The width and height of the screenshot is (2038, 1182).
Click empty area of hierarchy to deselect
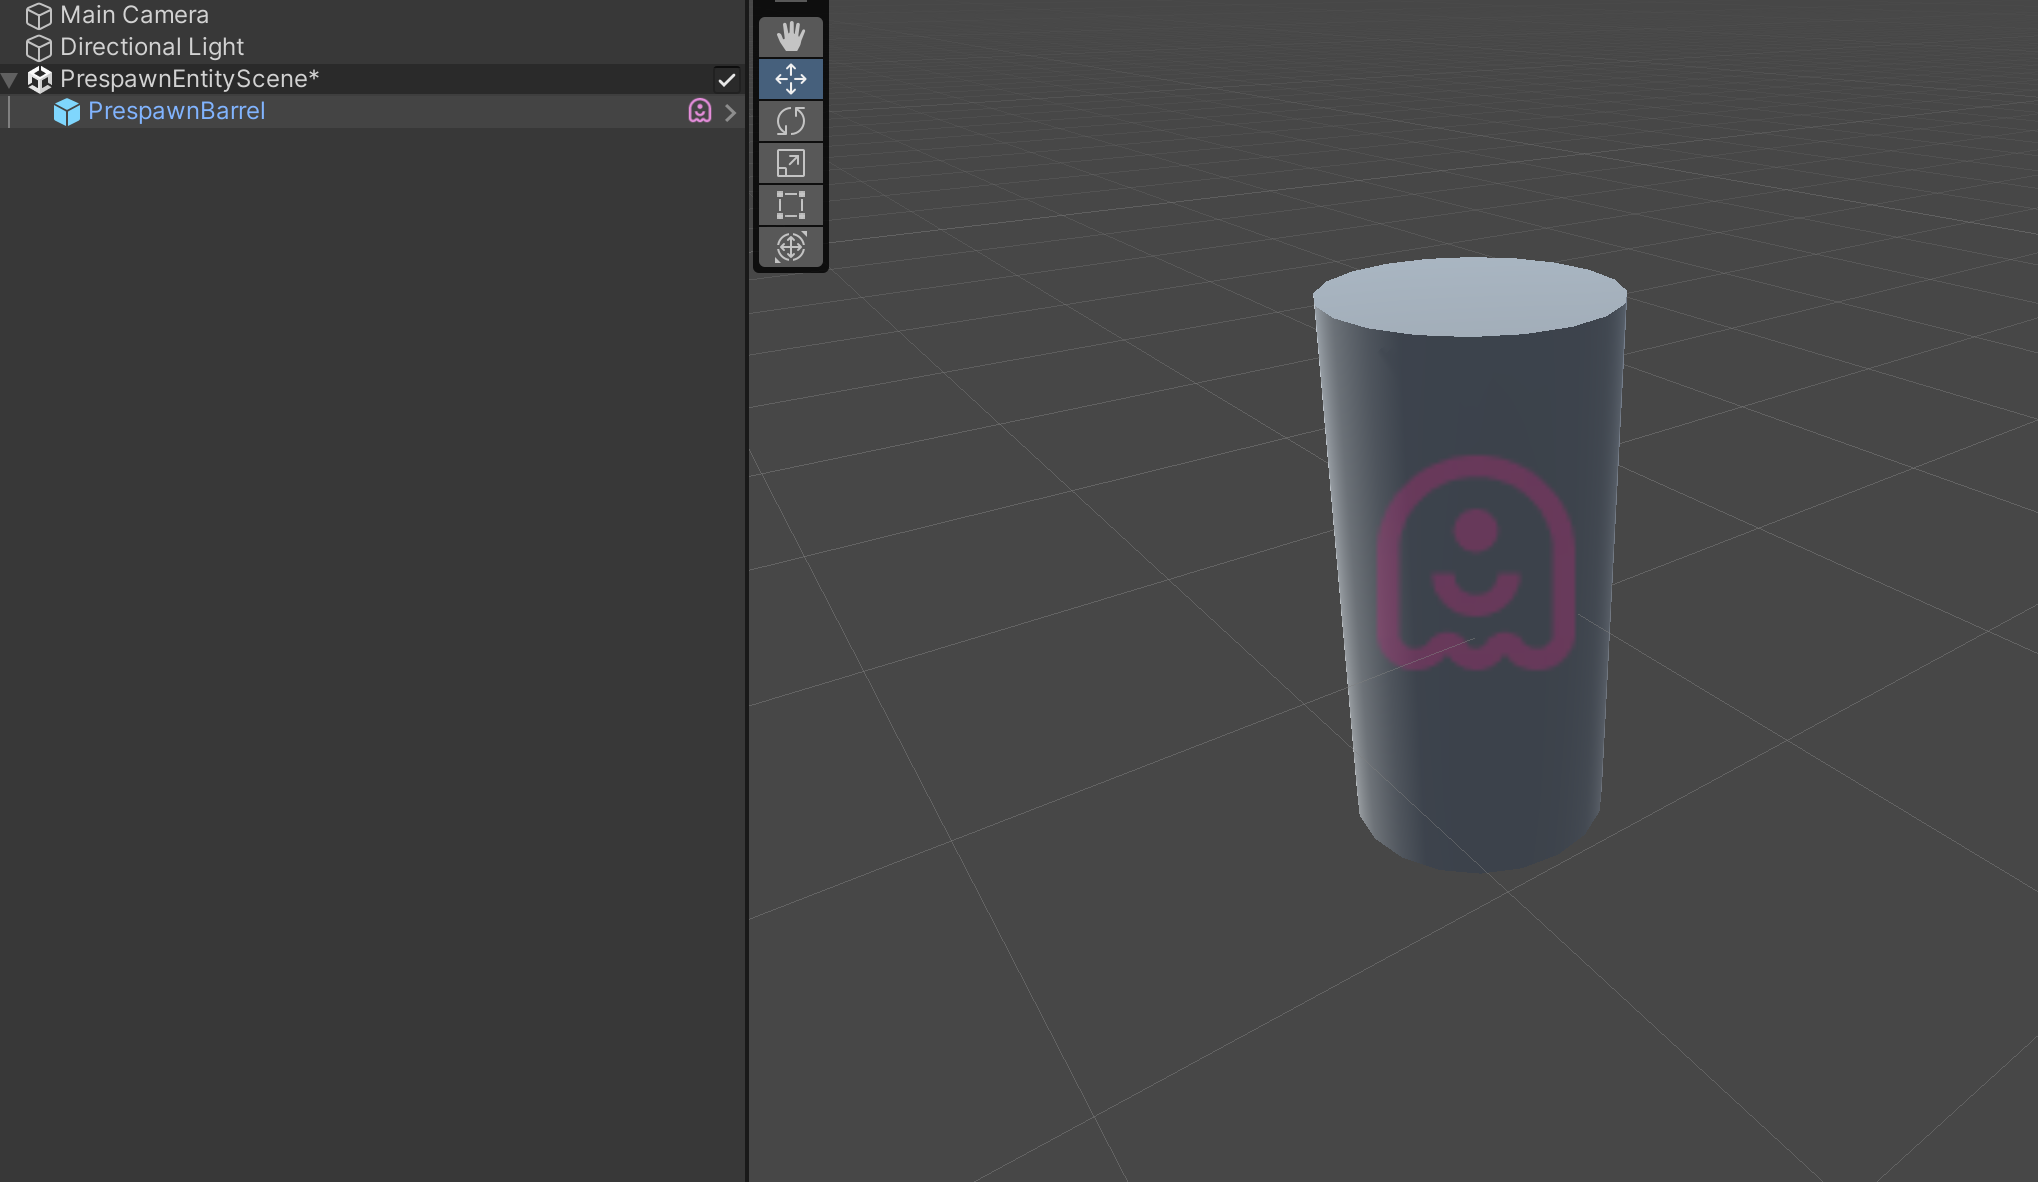click(370, 600)
